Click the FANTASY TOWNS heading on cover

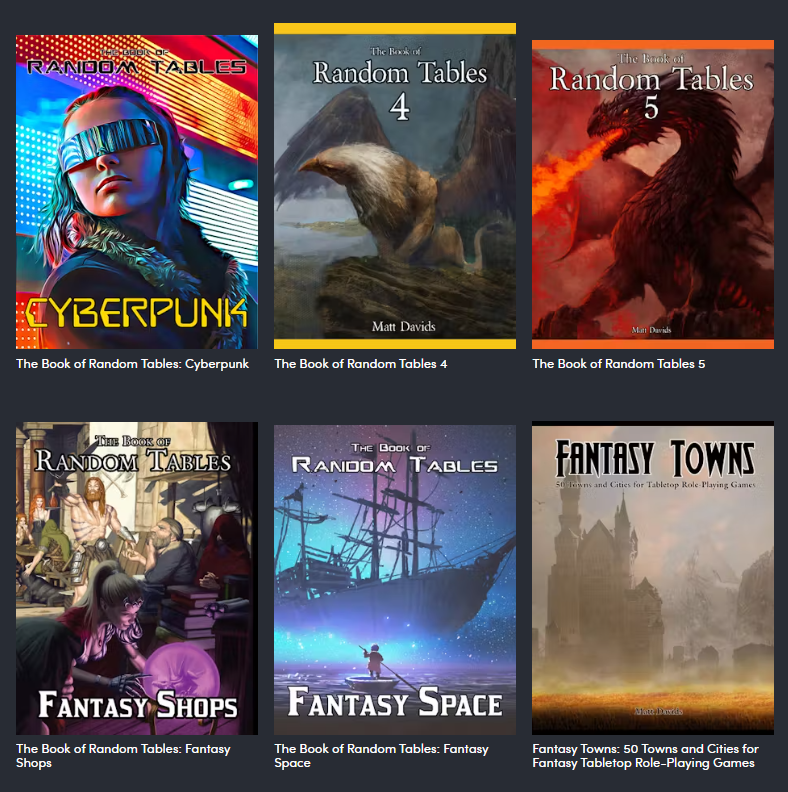tap(655, 459)
